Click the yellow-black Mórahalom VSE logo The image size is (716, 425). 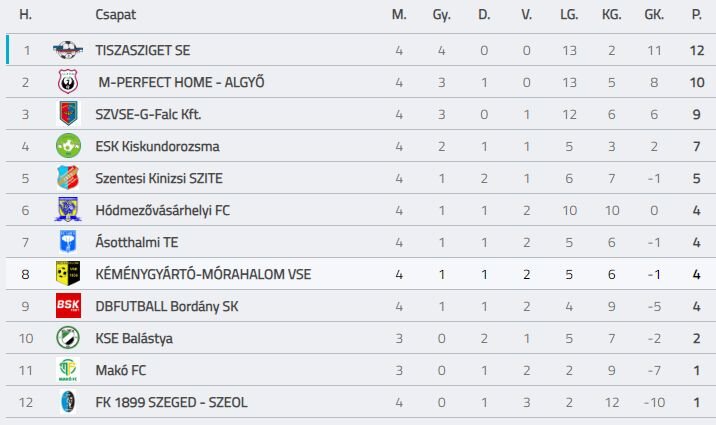click(x=68, y=273)
